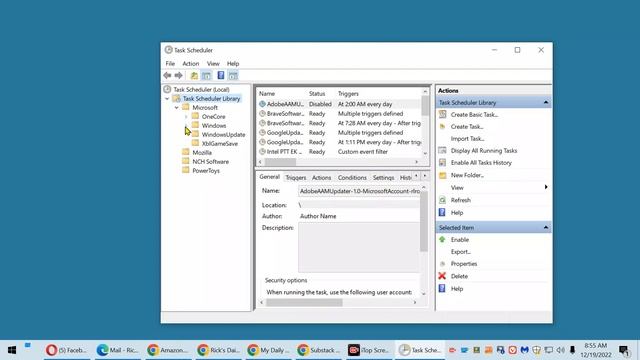This screenshot has height=360, width=640.
Task: Click the details pane horizontal scrollbar thumb
Action: [x=304, y=302]
